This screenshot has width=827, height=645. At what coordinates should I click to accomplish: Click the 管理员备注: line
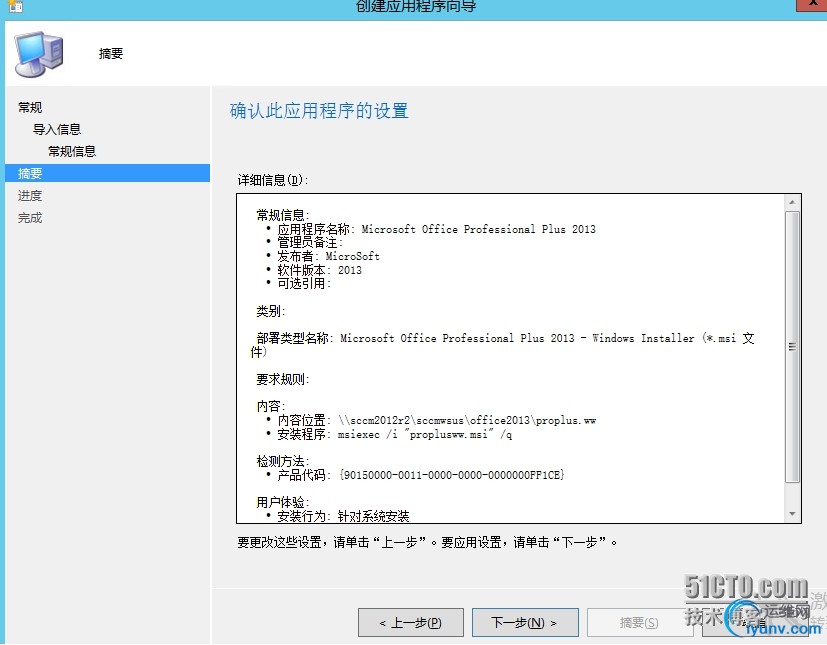pyautogui.click(x=310, y=243)
